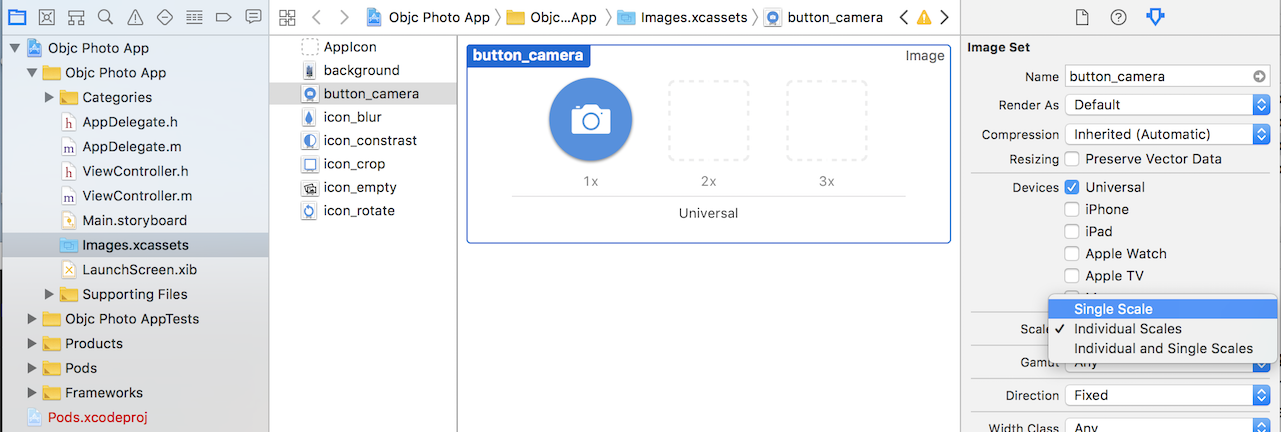The height and width of the screenshot is (432, 1281).
Task: Open the Project navigator folder icon
Action: [x=16, y=17]
